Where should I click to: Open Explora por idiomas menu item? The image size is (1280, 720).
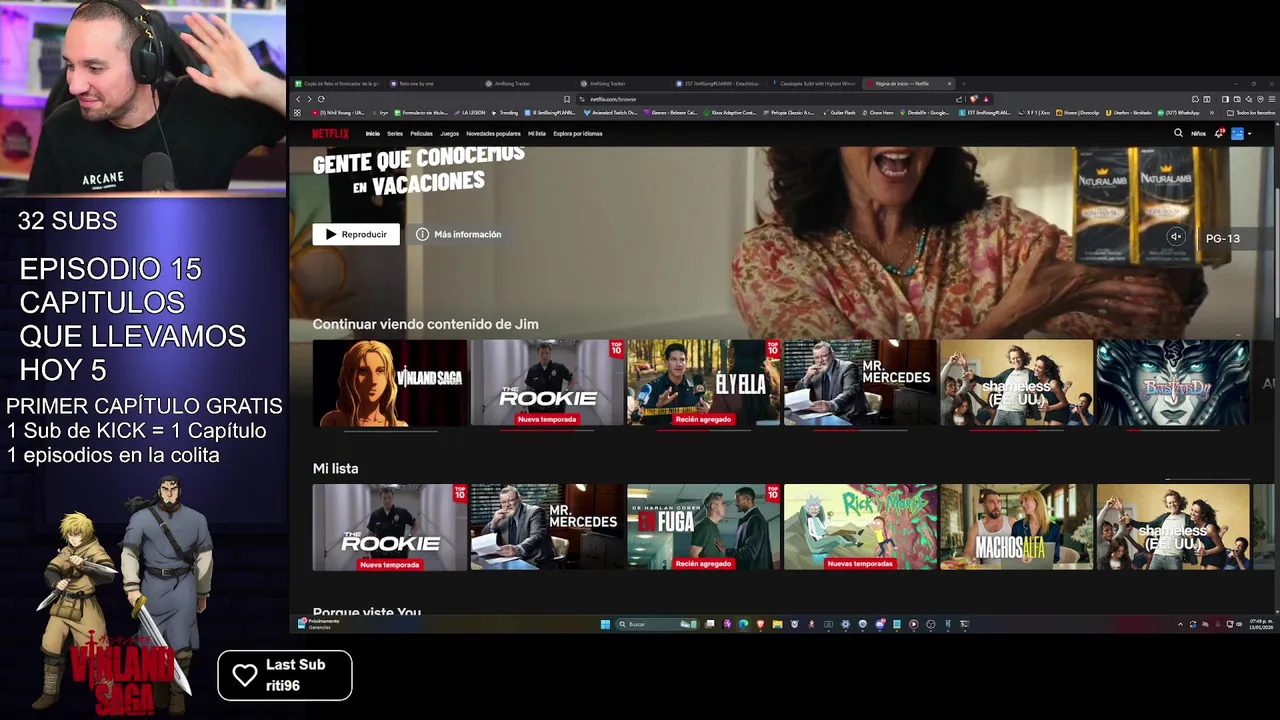click(x=578, y=133)
